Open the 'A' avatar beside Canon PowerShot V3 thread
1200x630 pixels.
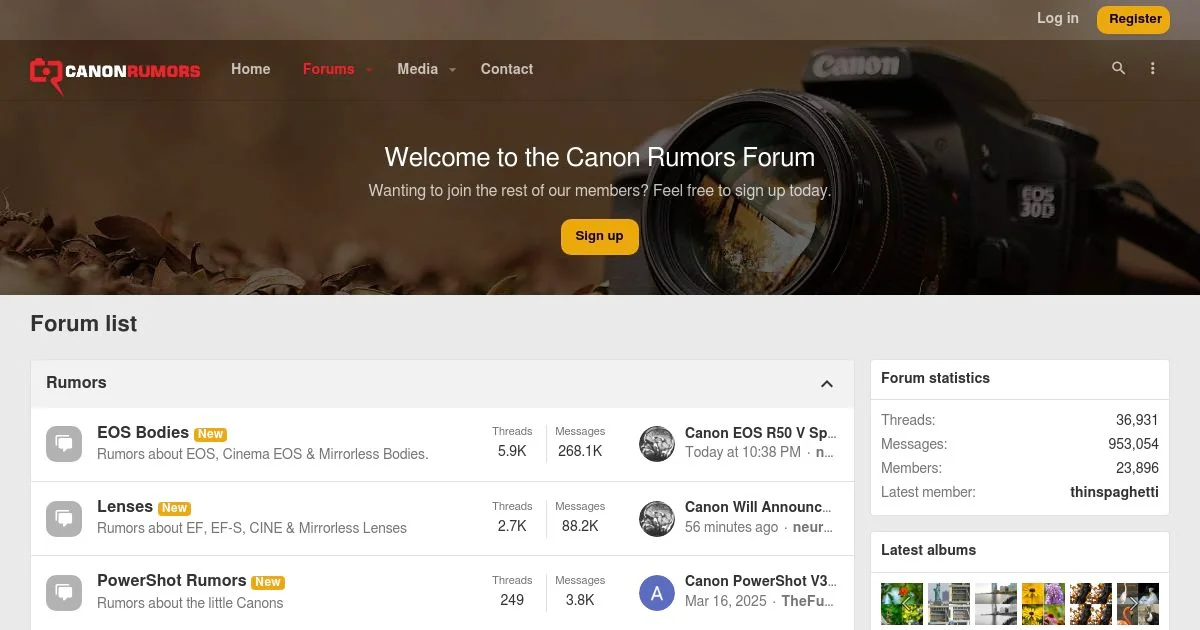657,592
